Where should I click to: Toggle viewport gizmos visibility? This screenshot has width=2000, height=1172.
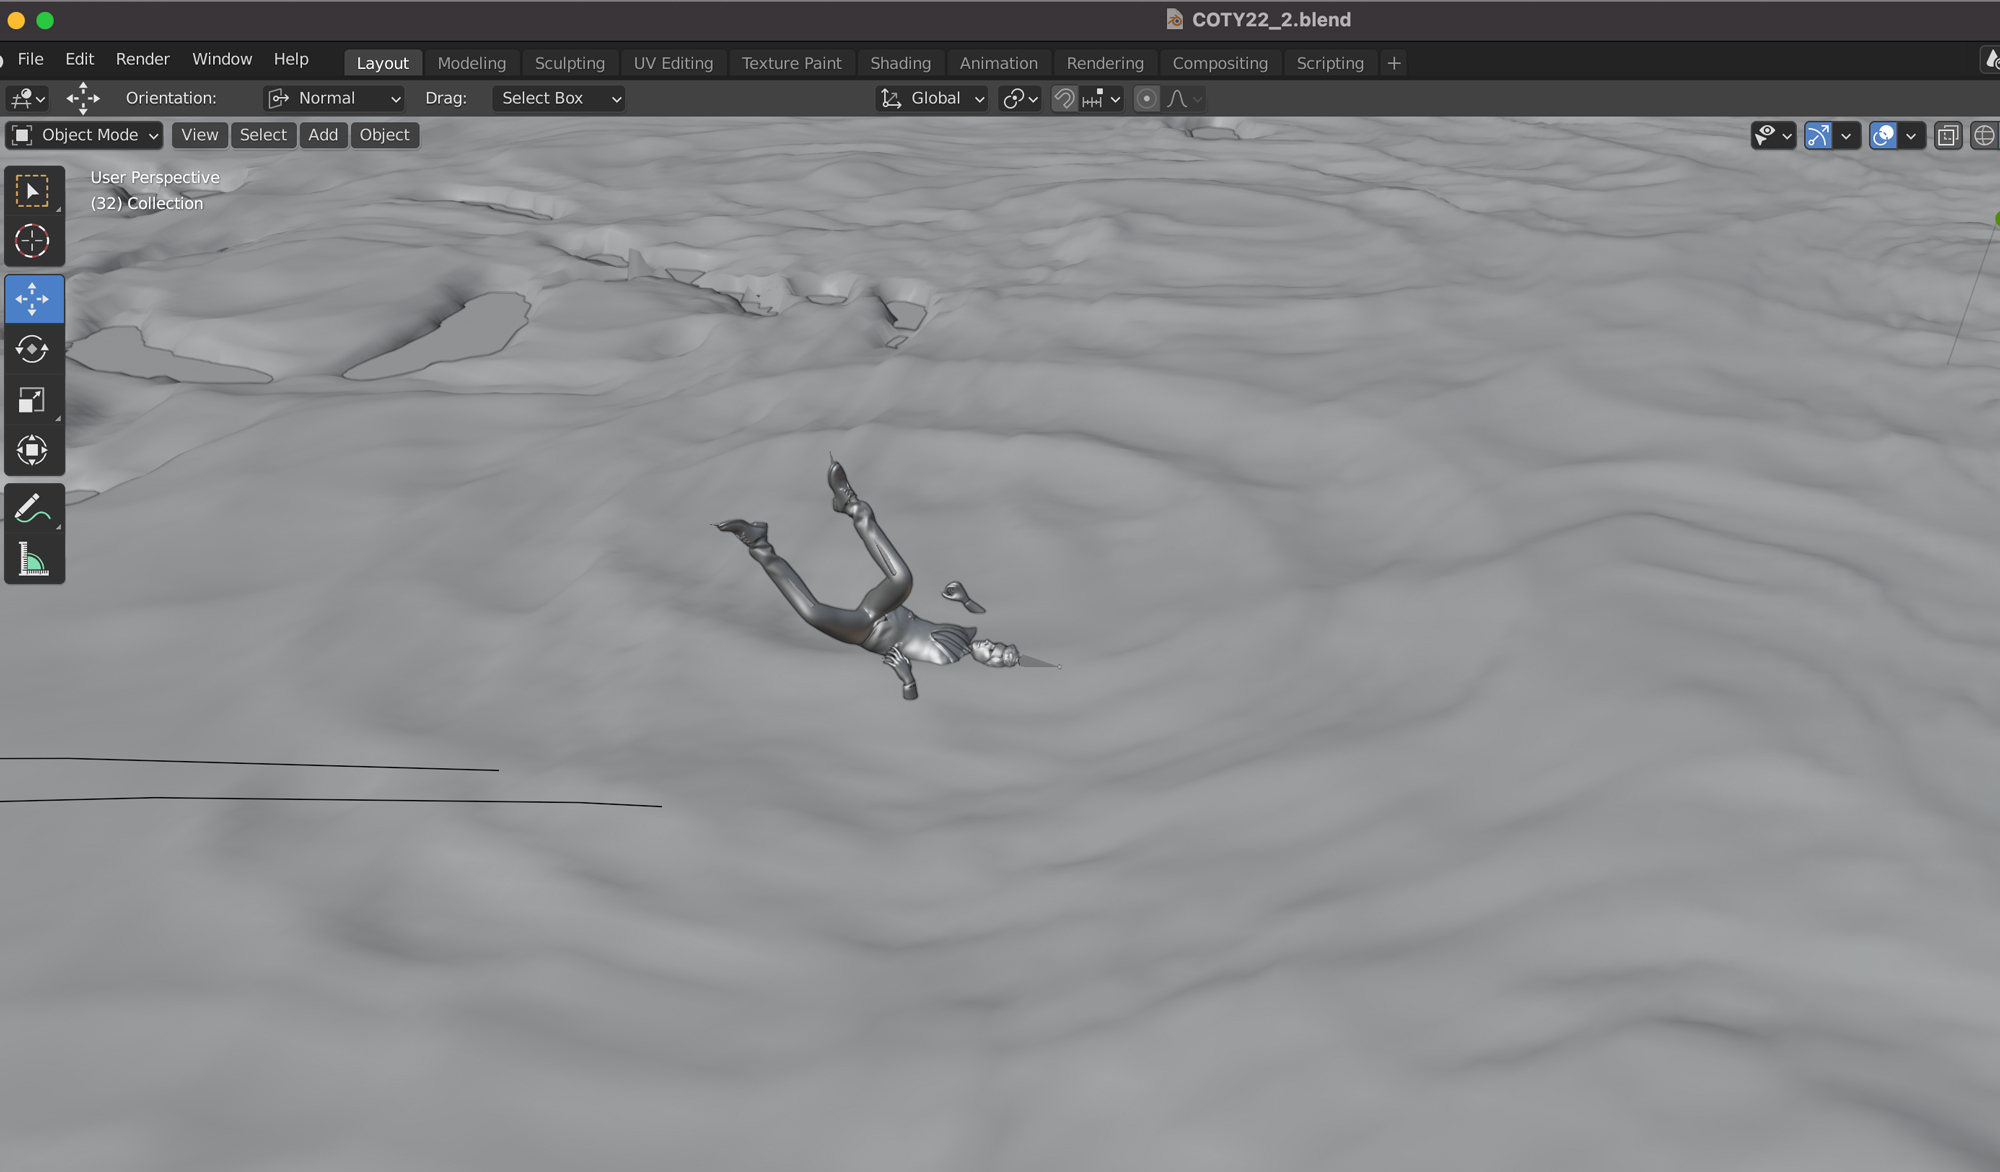pos(1818,135)
